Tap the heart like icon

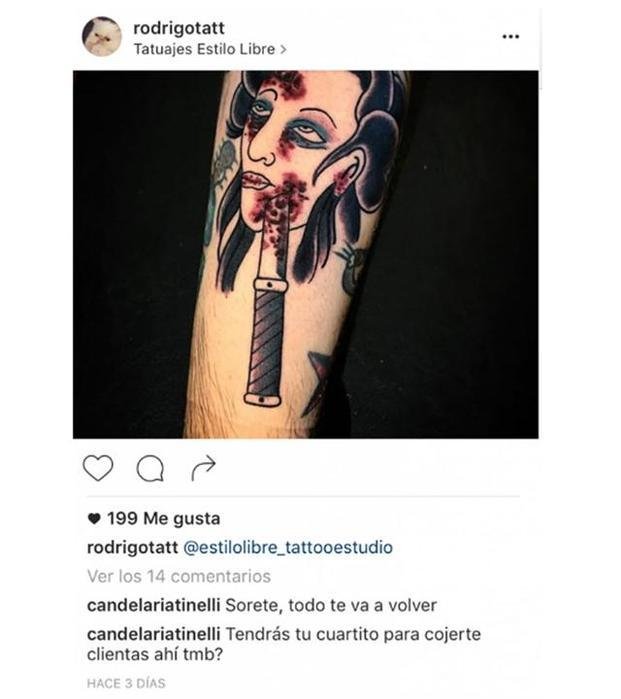pos(98,468)
